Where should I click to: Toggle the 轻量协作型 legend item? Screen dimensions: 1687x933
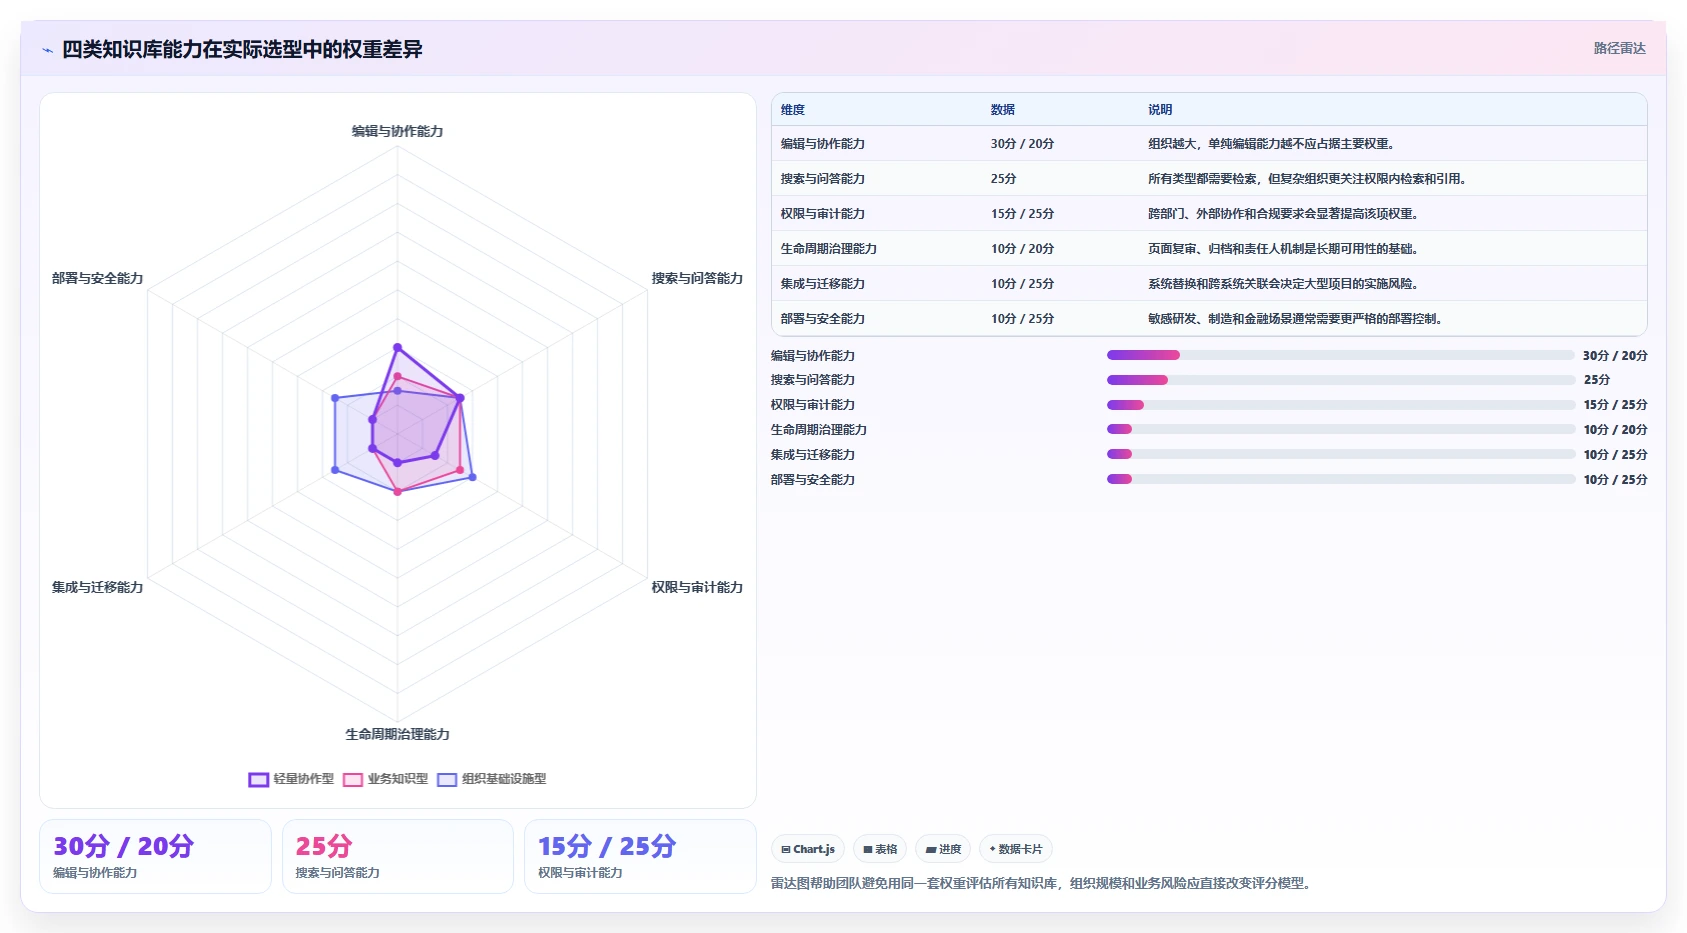tap(291, 779)
